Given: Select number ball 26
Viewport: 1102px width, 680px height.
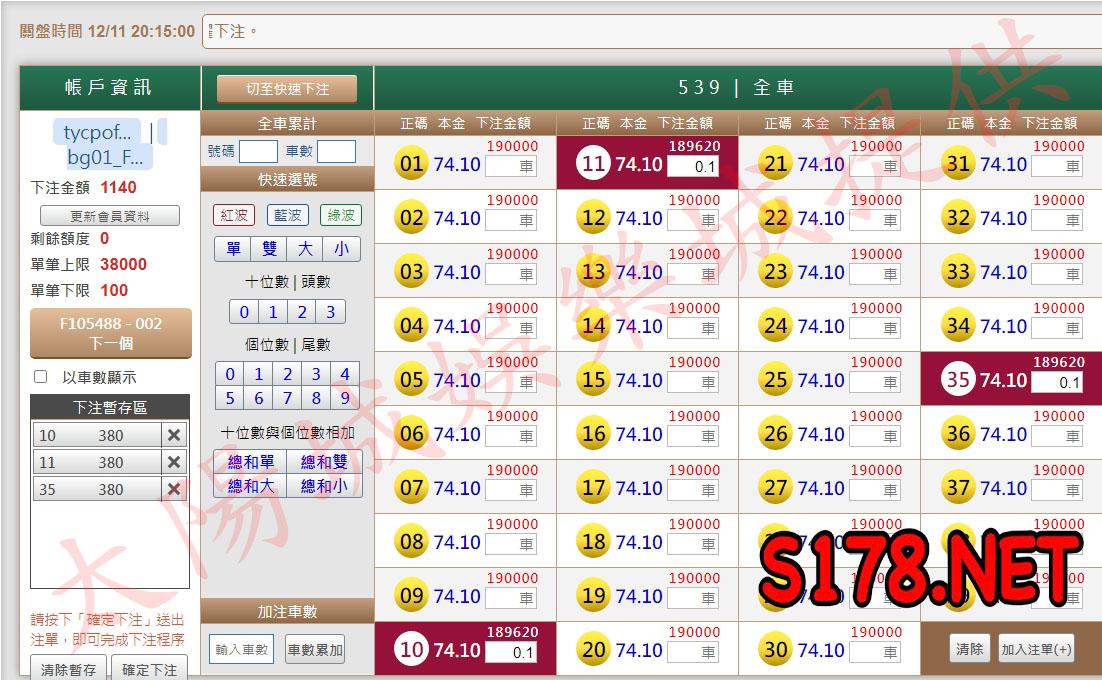Looking at the screenshot, I should [776, 434].
